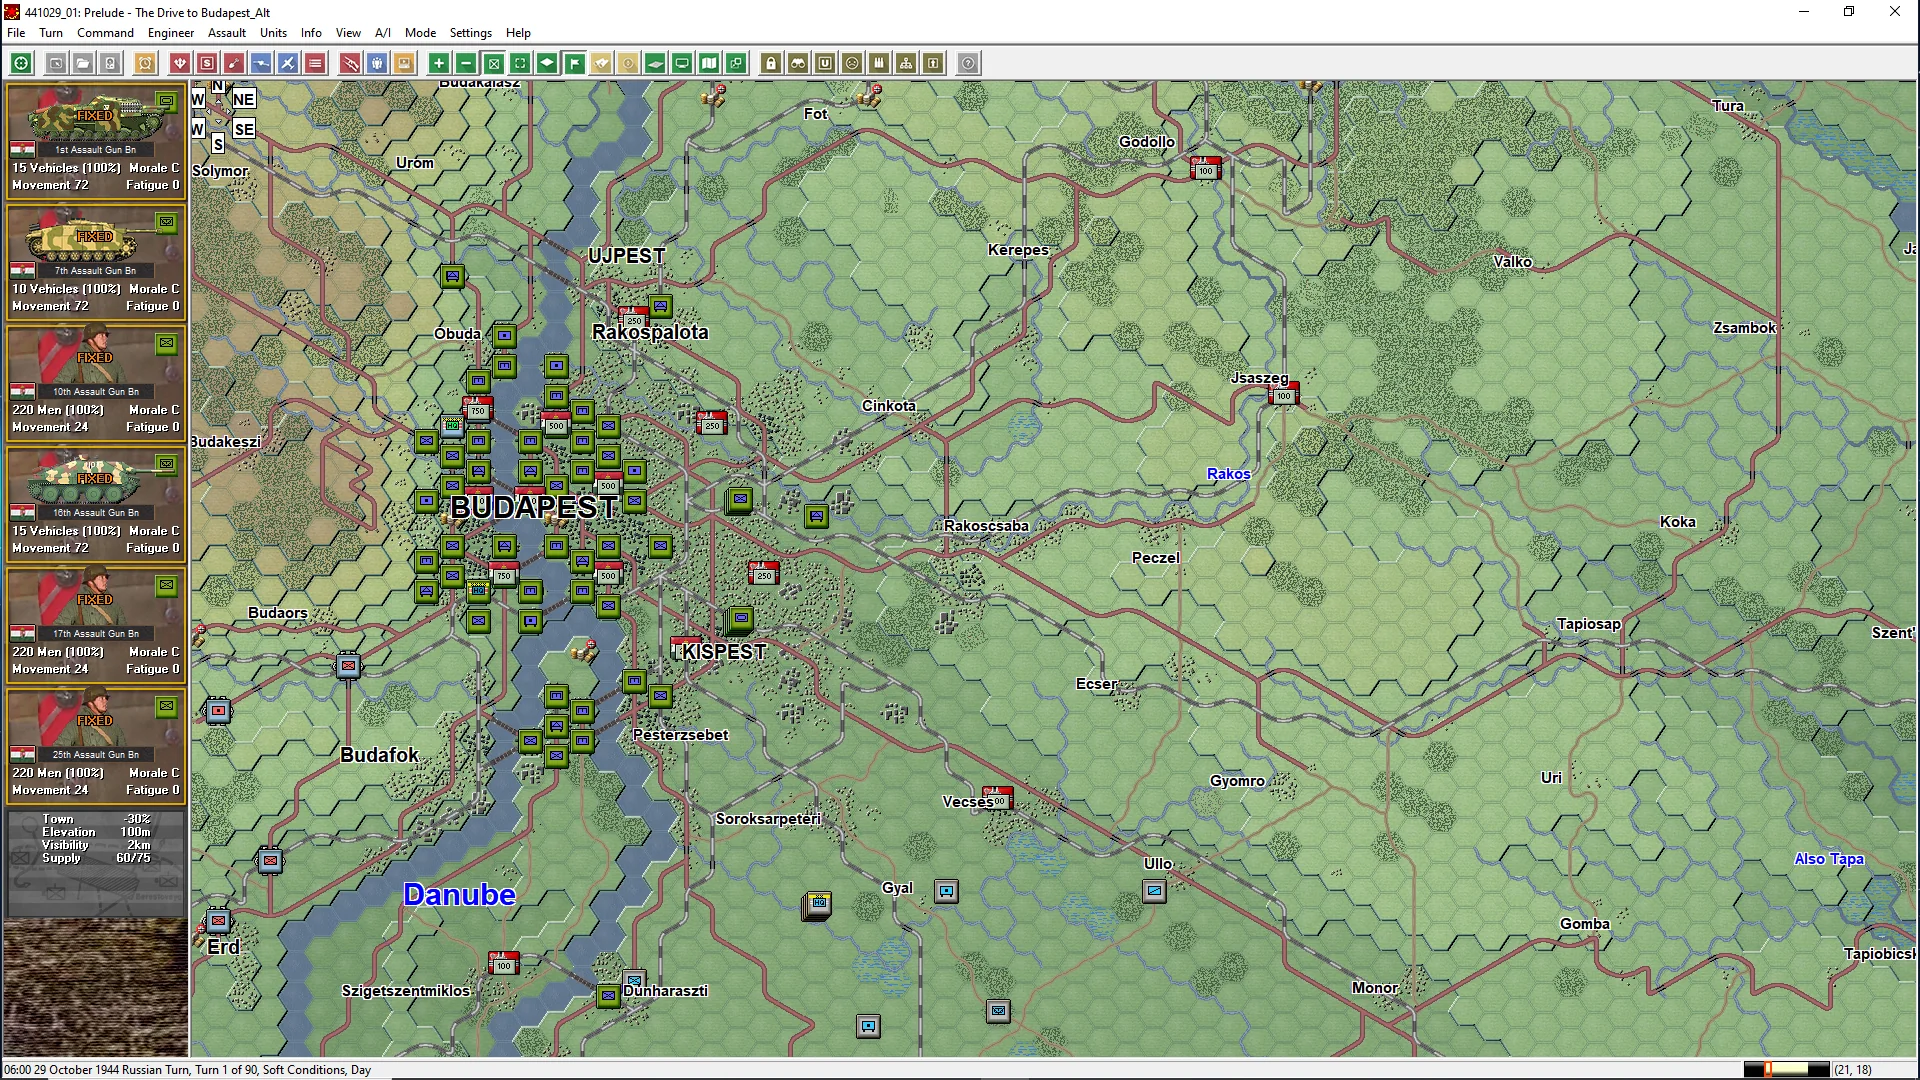Select the 10th Assault Gun Bn unit card
This screenshot has height=1080, width=1920.
(x=95, y=382)
